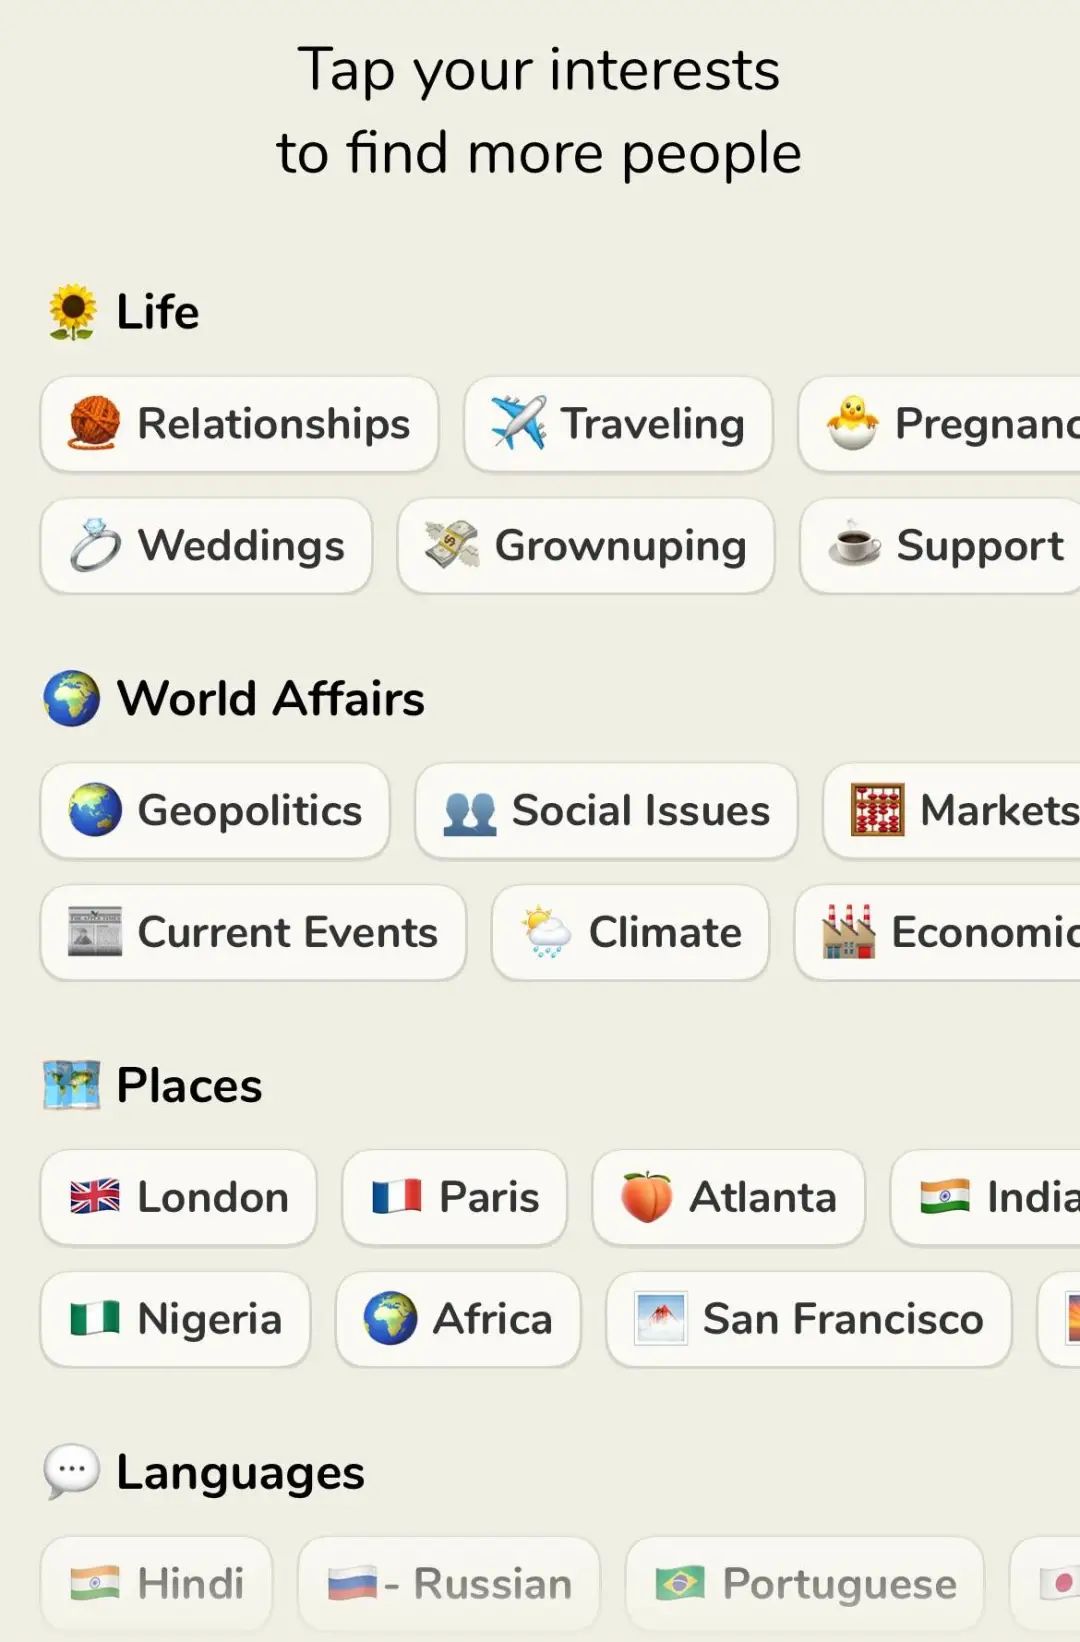Image resolution: width=1080 pixels, height=1642 pixels.
Task: Tap the peach icon on Atlanta chip
Action: point(646,1197)
